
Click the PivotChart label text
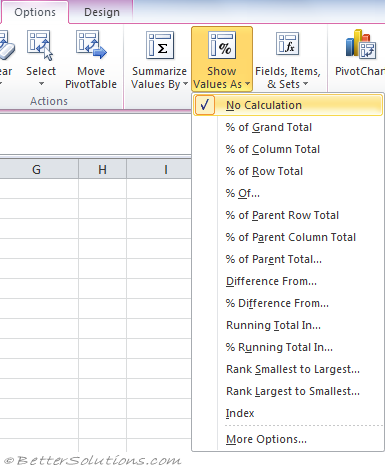click(360, 71)
